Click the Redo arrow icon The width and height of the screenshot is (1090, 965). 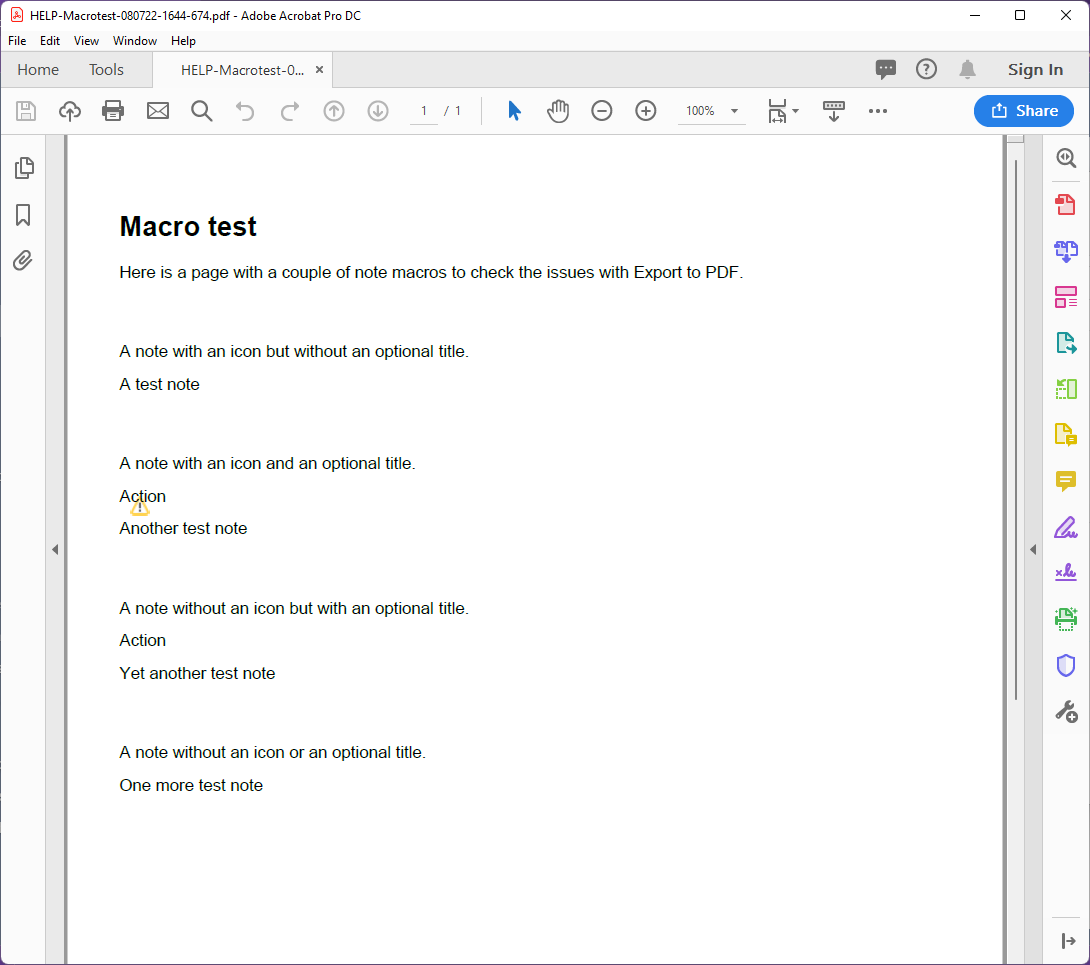290,111
